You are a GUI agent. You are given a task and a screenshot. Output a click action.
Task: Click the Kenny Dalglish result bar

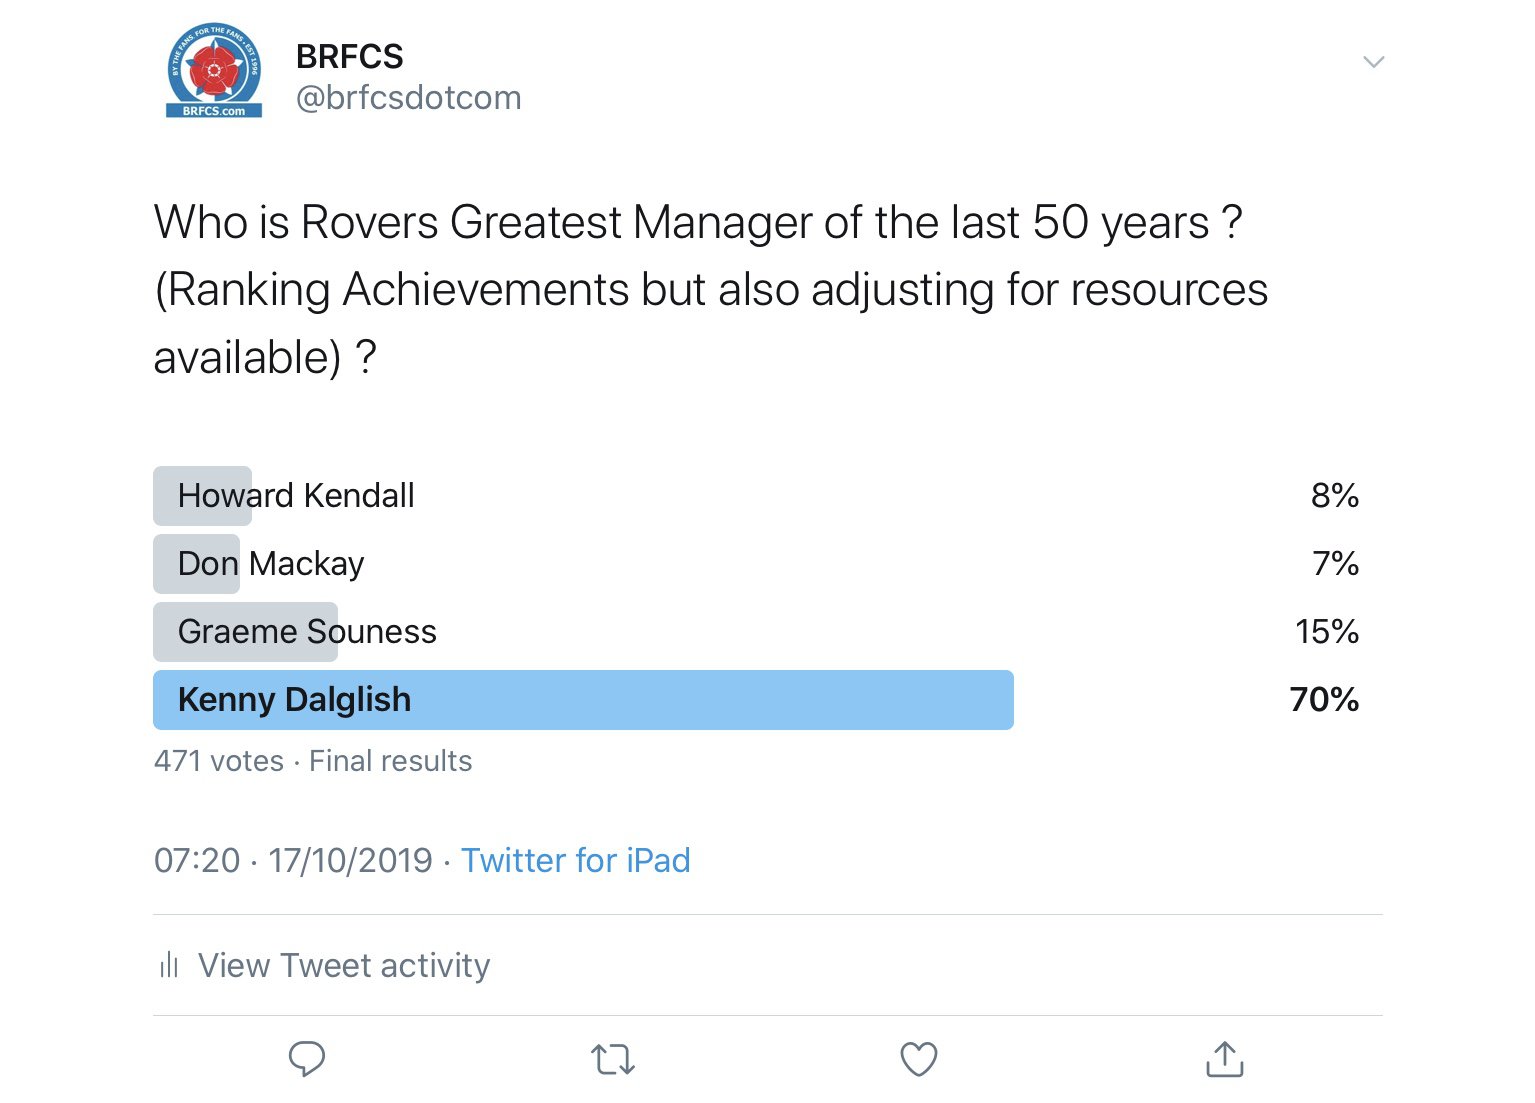(583, 700)
